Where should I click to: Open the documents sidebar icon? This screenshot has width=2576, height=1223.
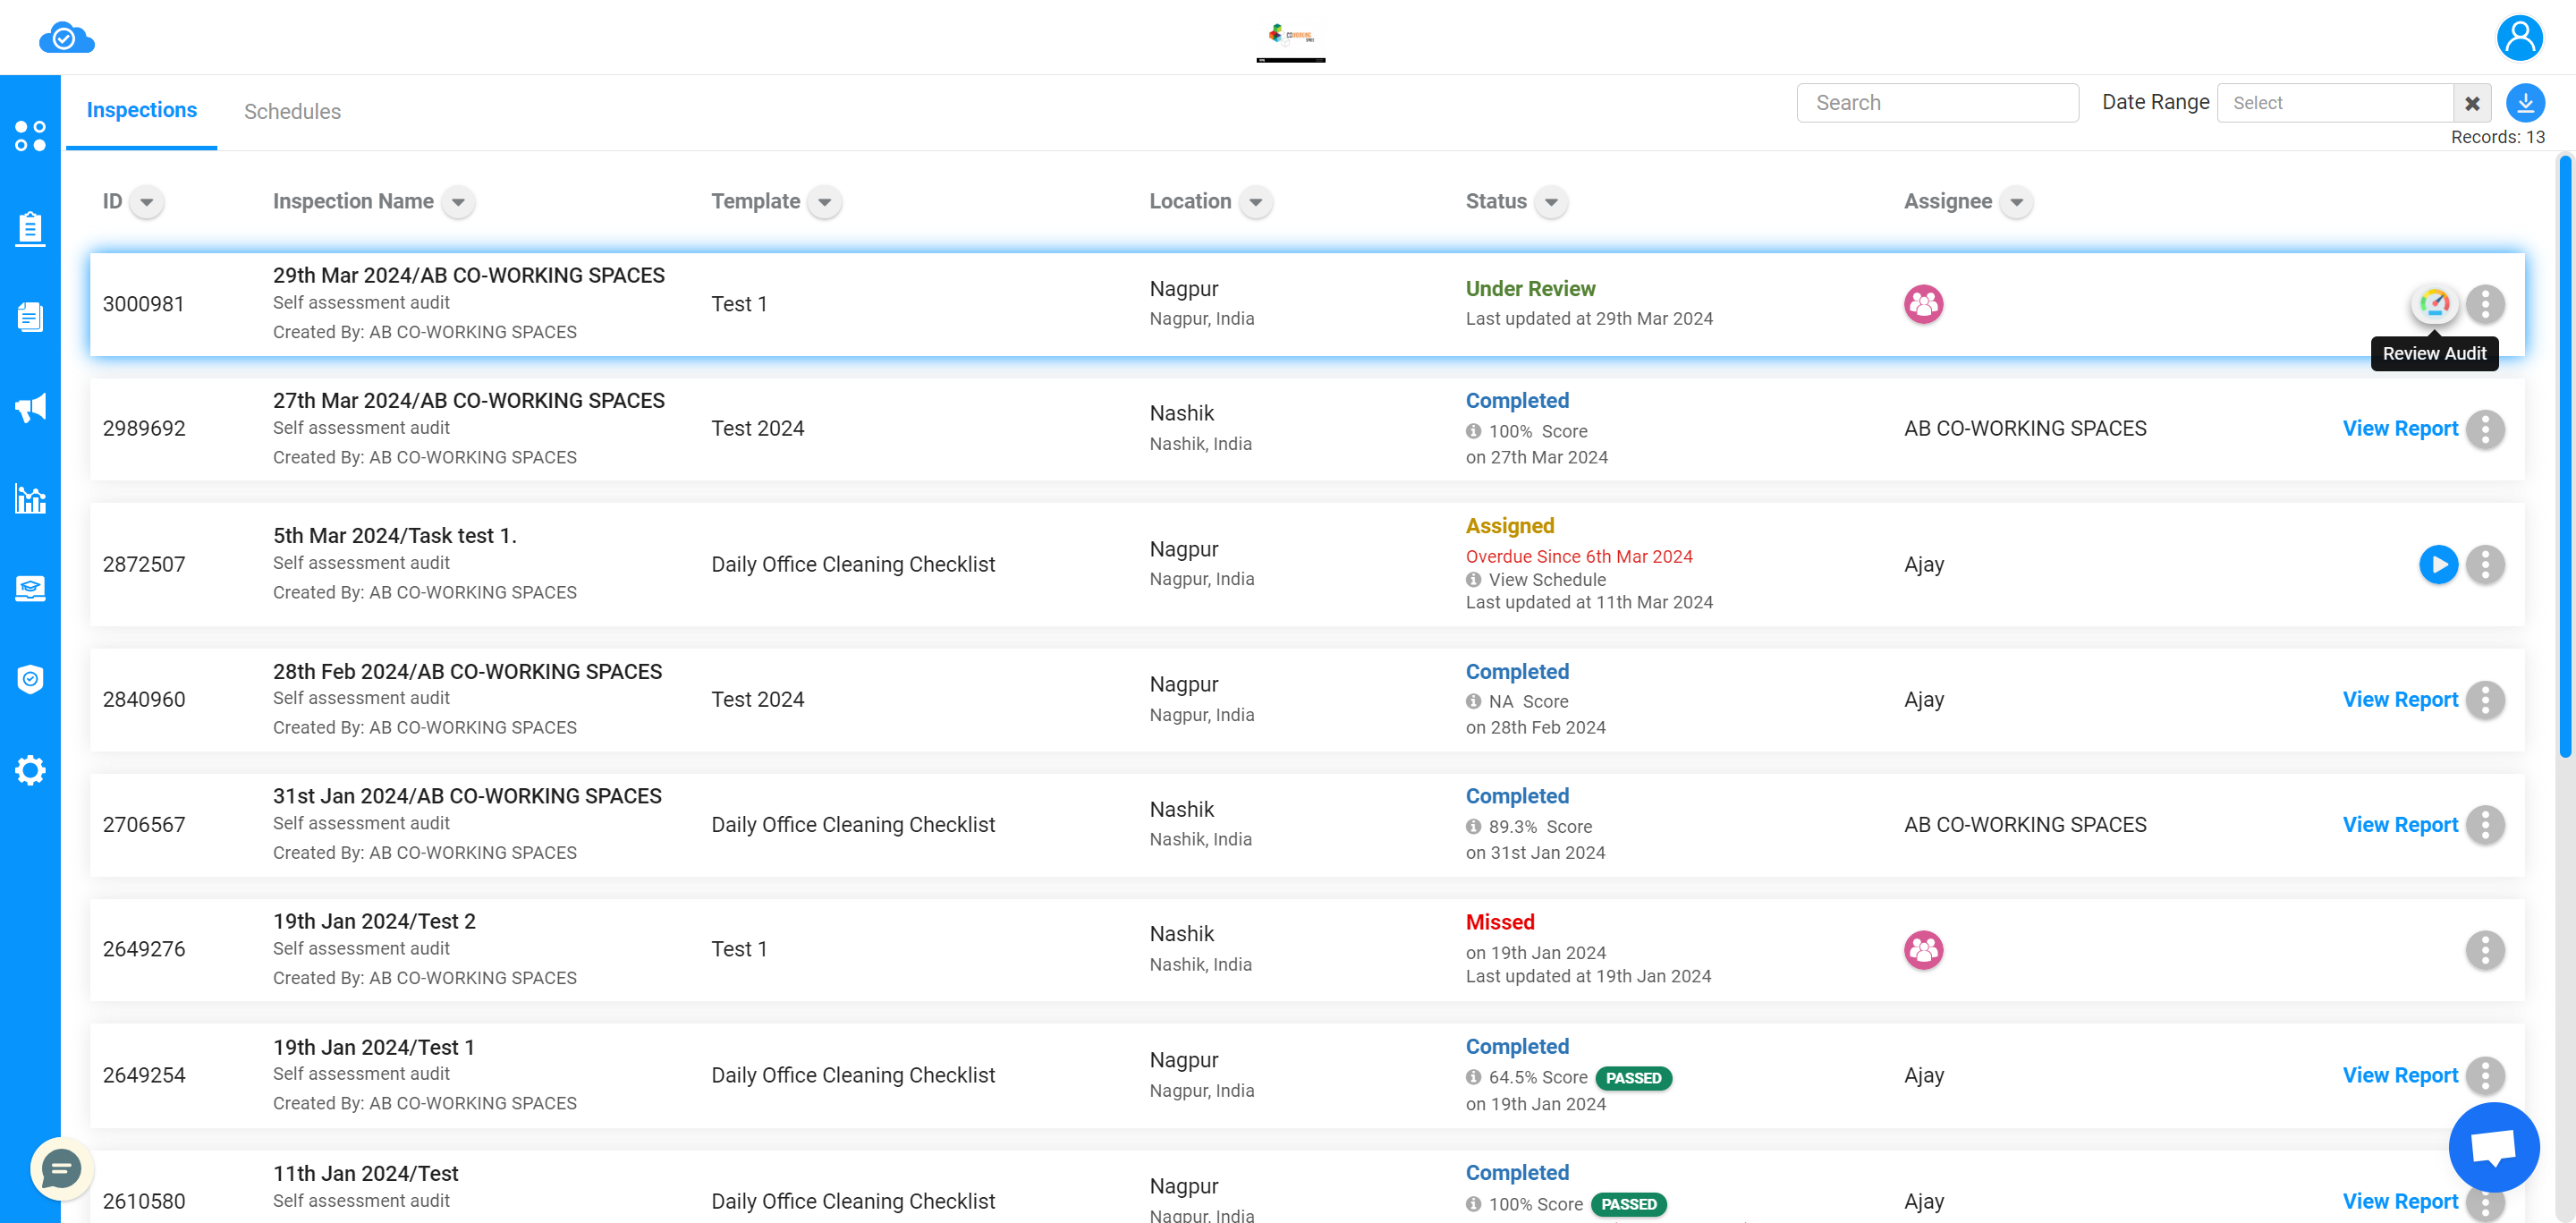coord(30,317)
